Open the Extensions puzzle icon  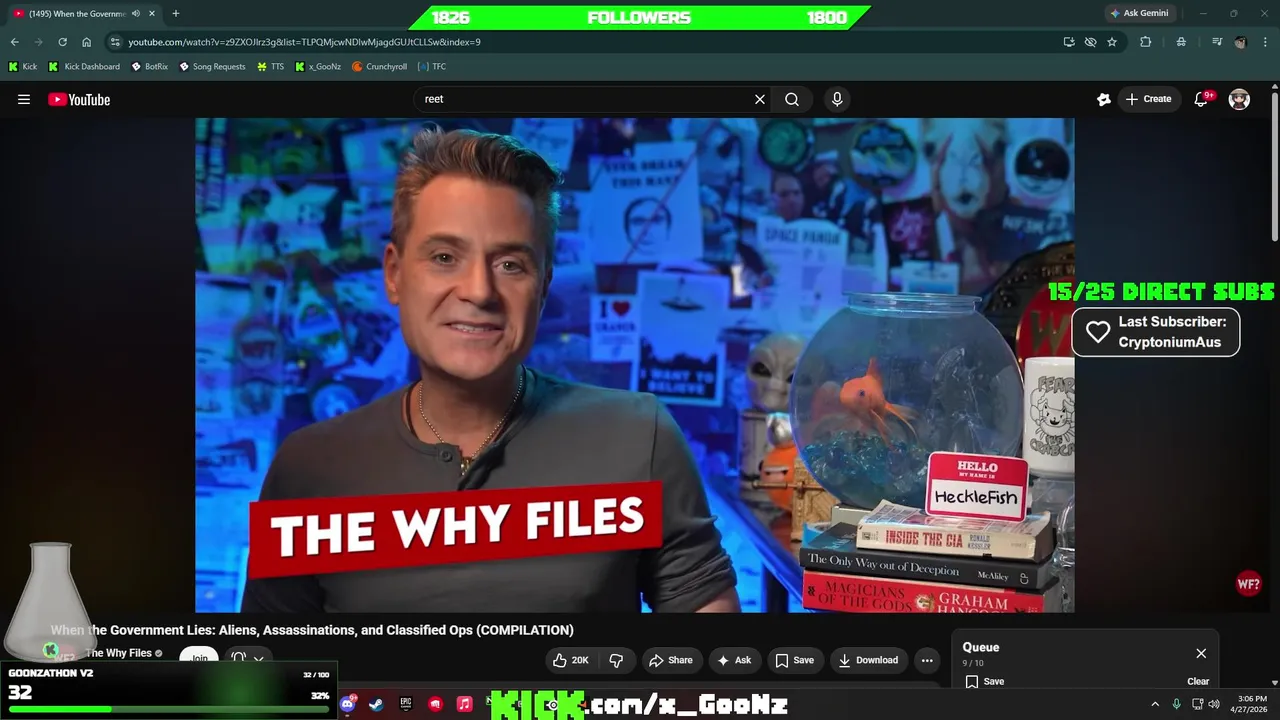(x=1146, y=42)
